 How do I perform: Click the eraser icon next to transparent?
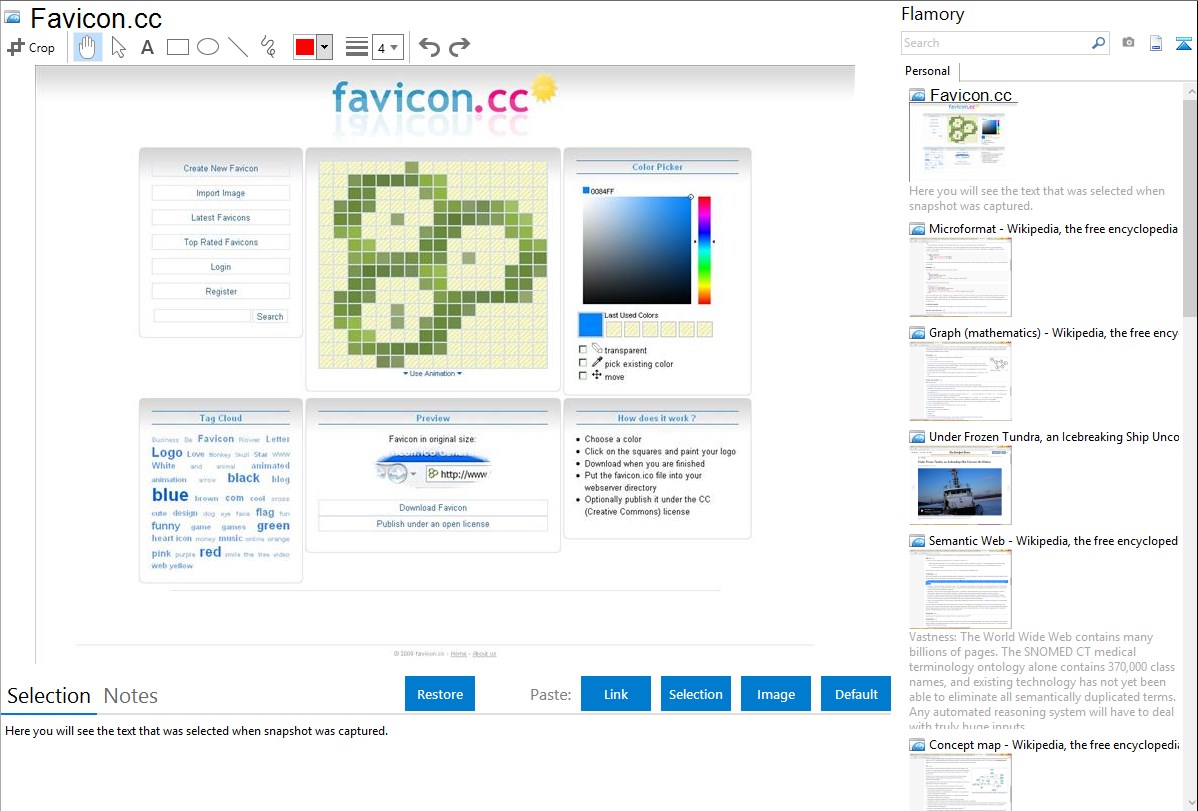597,349
